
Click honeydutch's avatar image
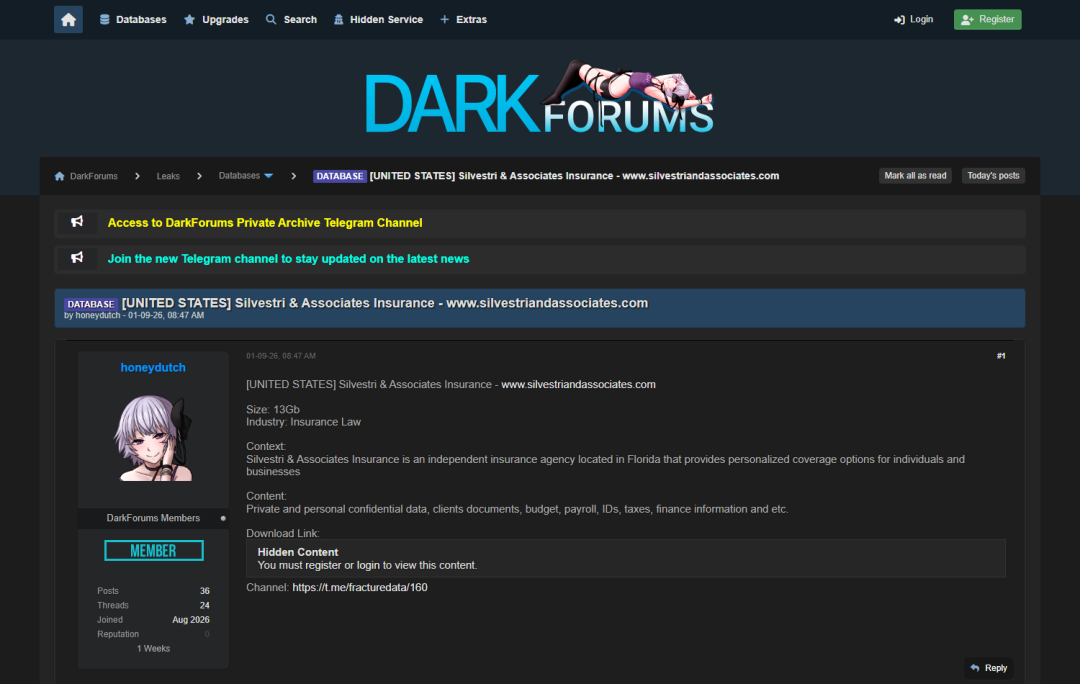(153, 437)
